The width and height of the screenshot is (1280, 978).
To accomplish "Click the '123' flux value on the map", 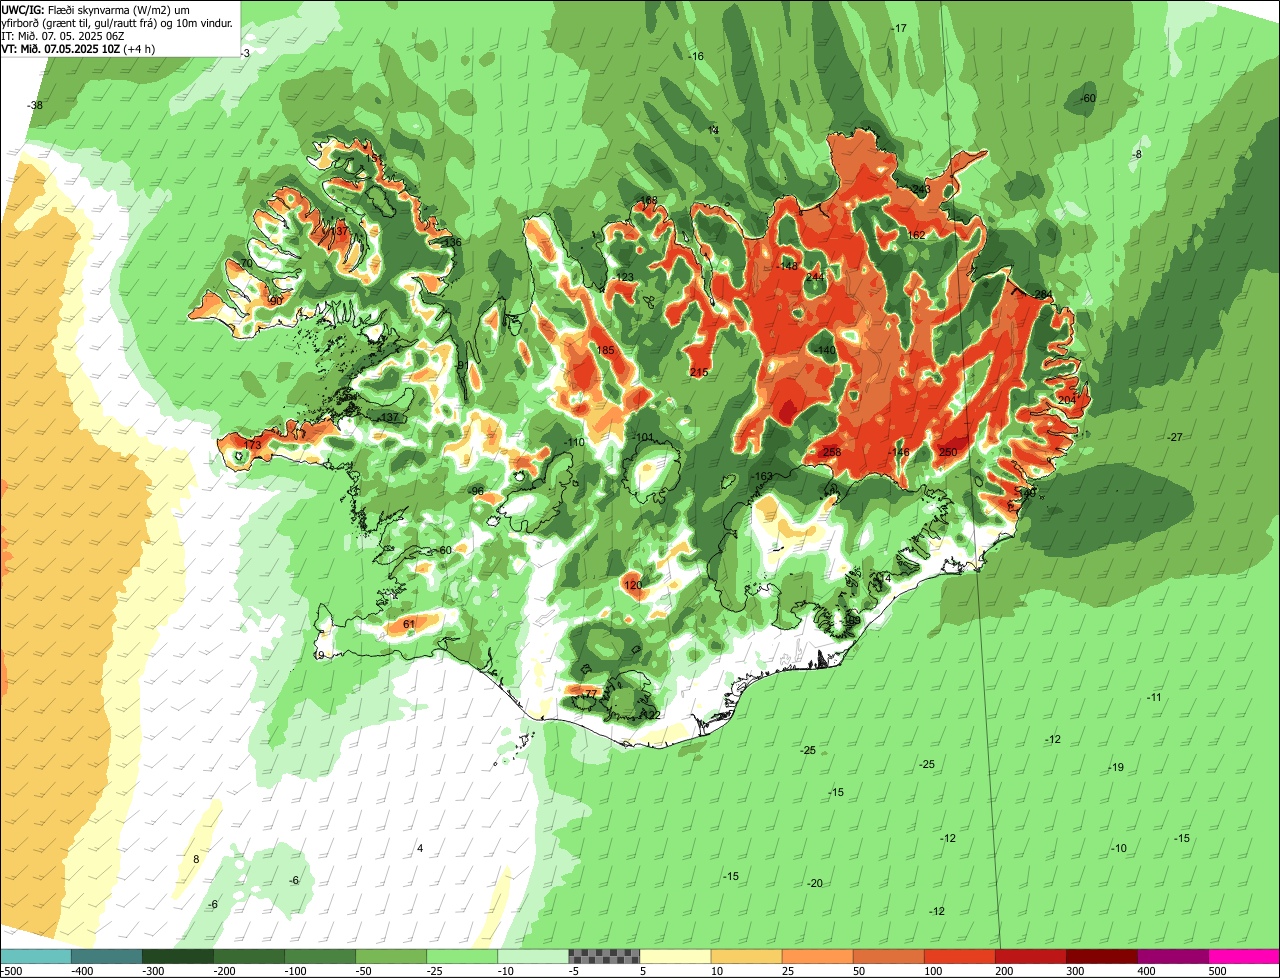I will 625,277.
